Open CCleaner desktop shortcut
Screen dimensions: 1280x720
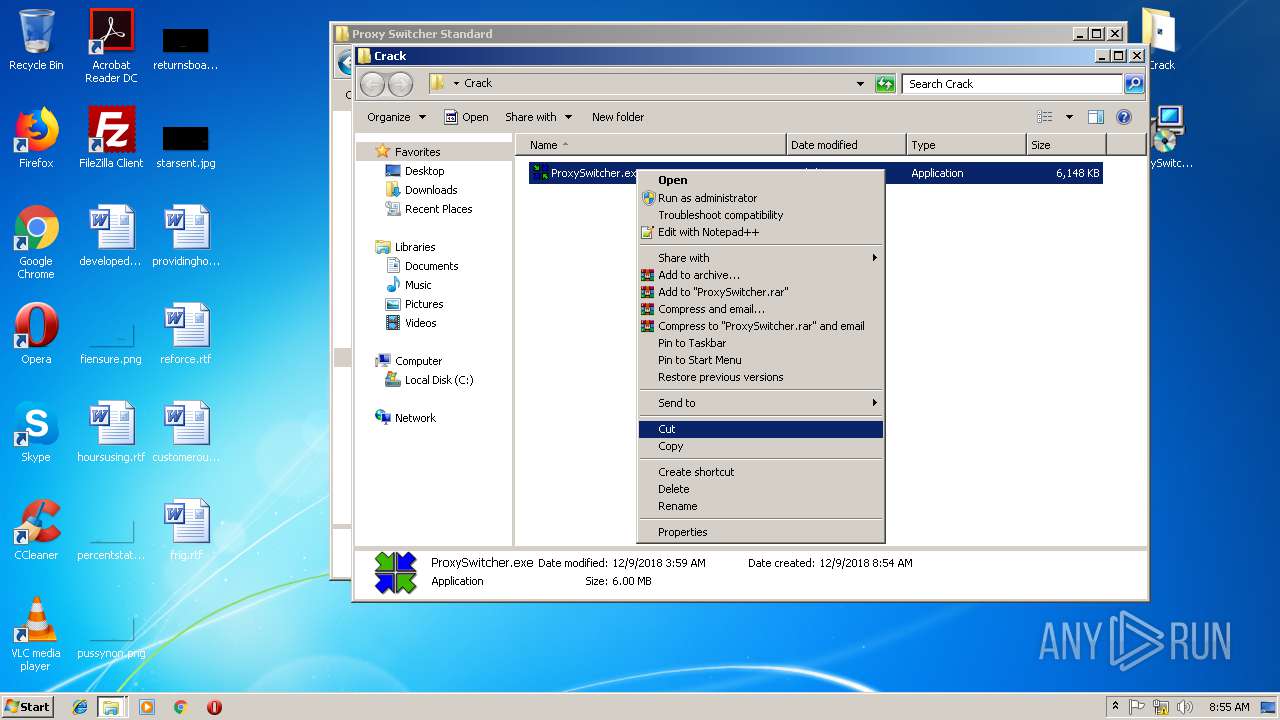click(36, 530)
